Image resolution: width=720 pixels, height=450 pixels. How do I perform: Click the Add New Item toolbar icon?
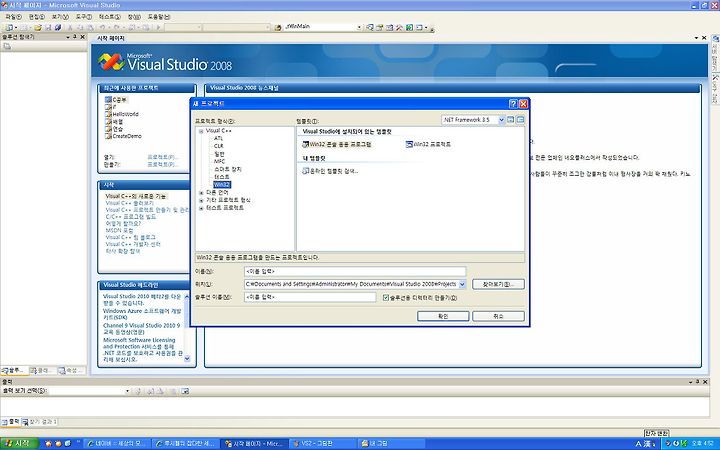(24, 28)
